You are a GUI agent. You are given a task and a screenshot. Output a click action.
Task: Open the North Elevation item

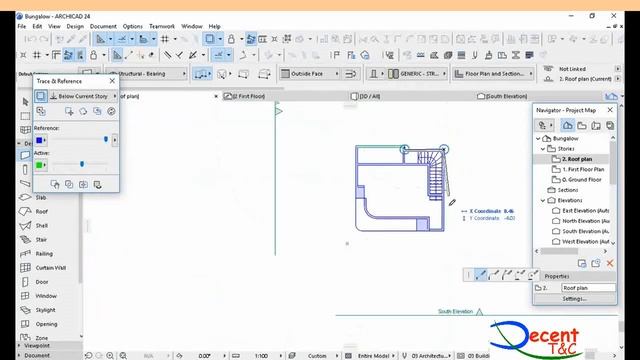(x=586, y=221)
